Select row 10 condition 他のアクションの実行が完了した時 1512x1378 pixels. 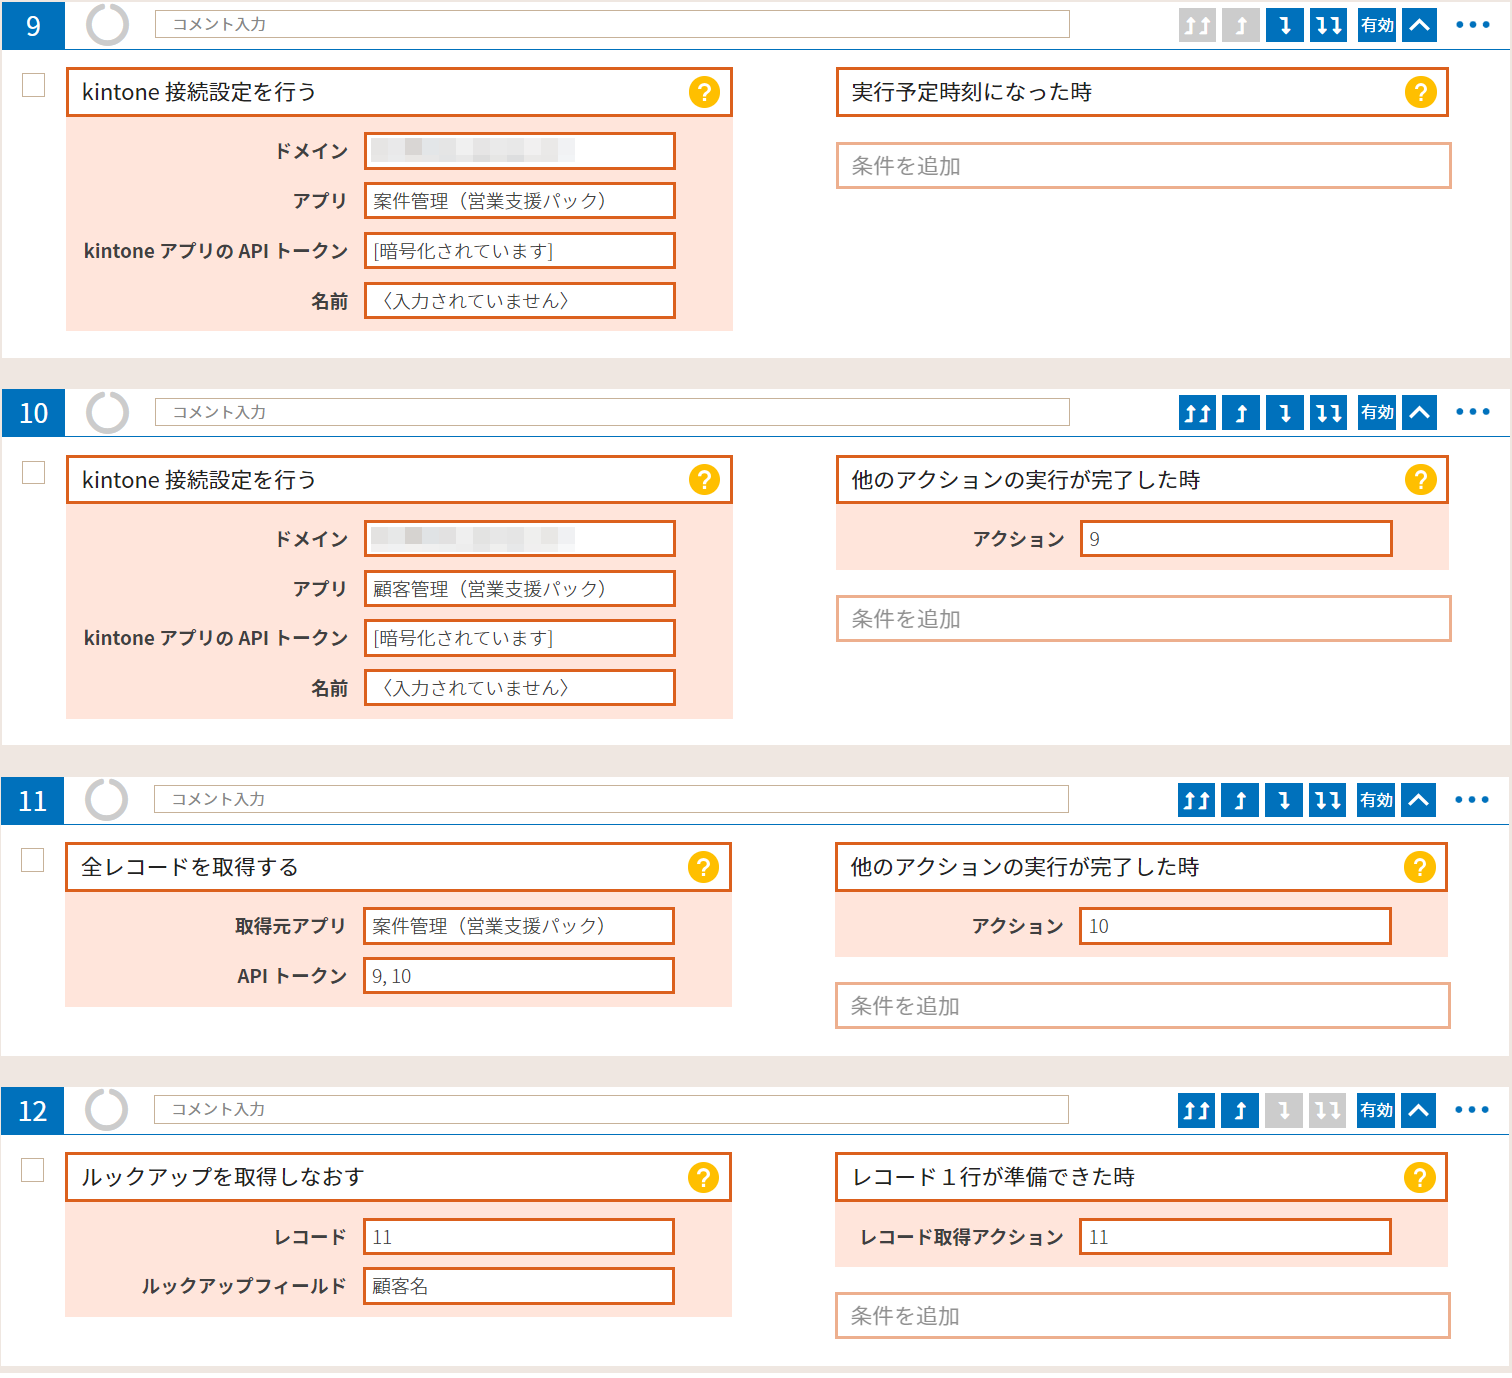pyautogui.click(x=1142, y=480)
